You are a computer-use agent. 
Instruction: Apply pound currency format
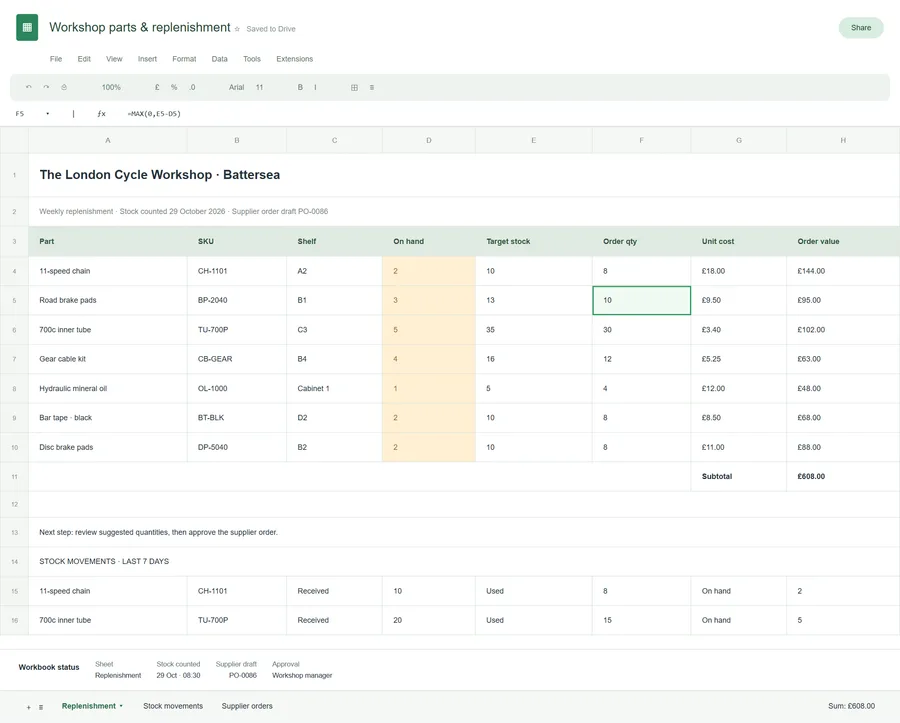[x=157, y=87]
